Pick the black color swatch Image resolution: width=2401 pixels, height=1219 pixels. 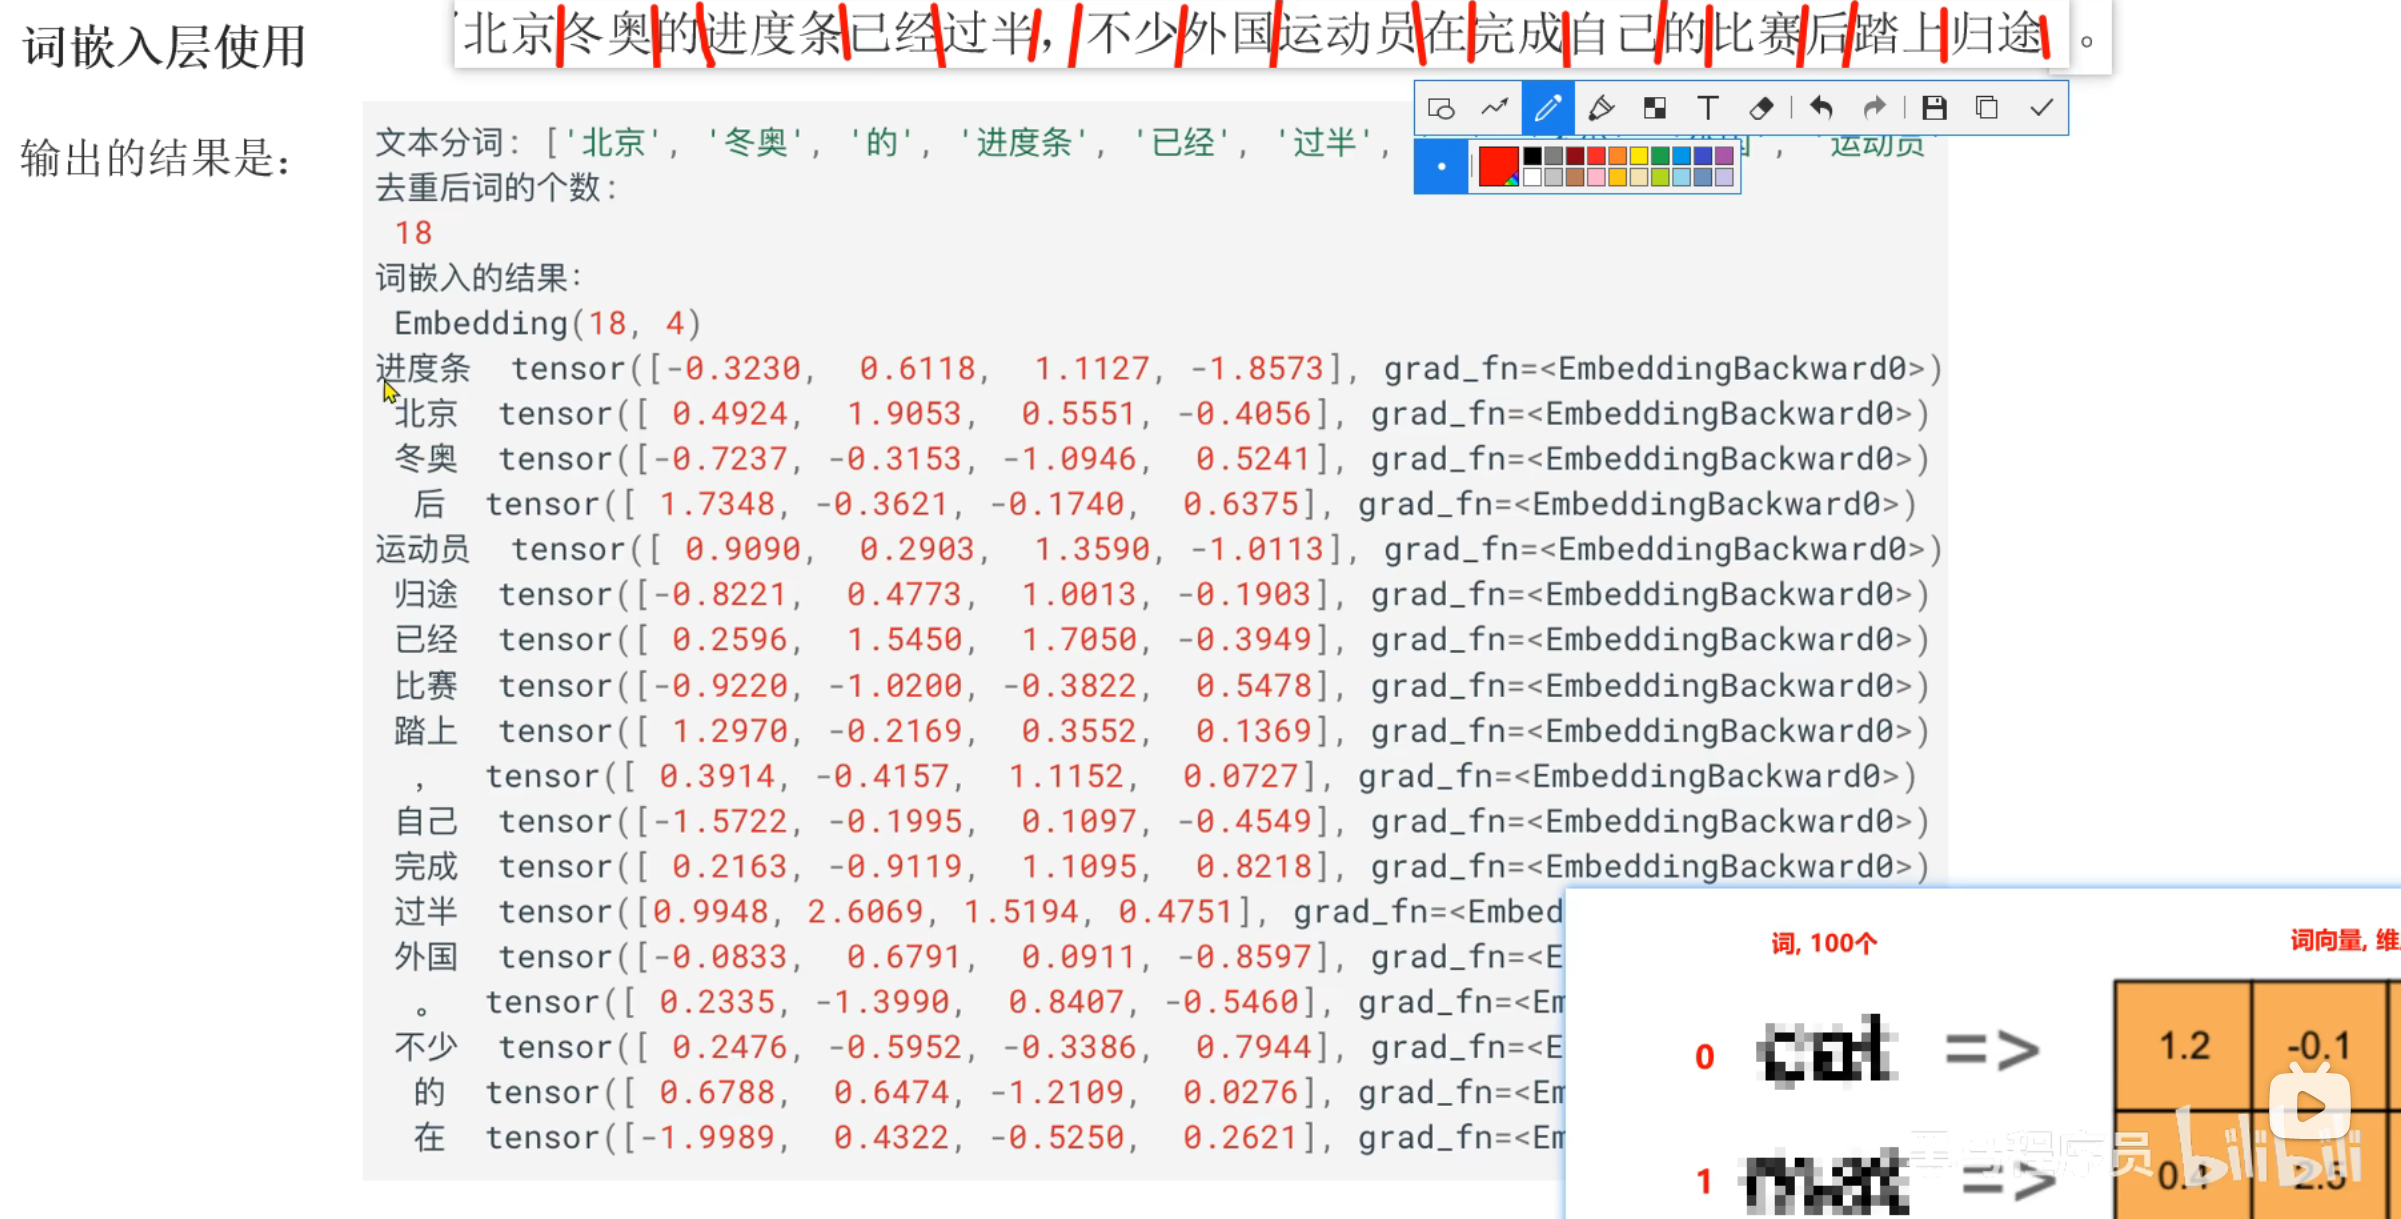pos(1532,156)
